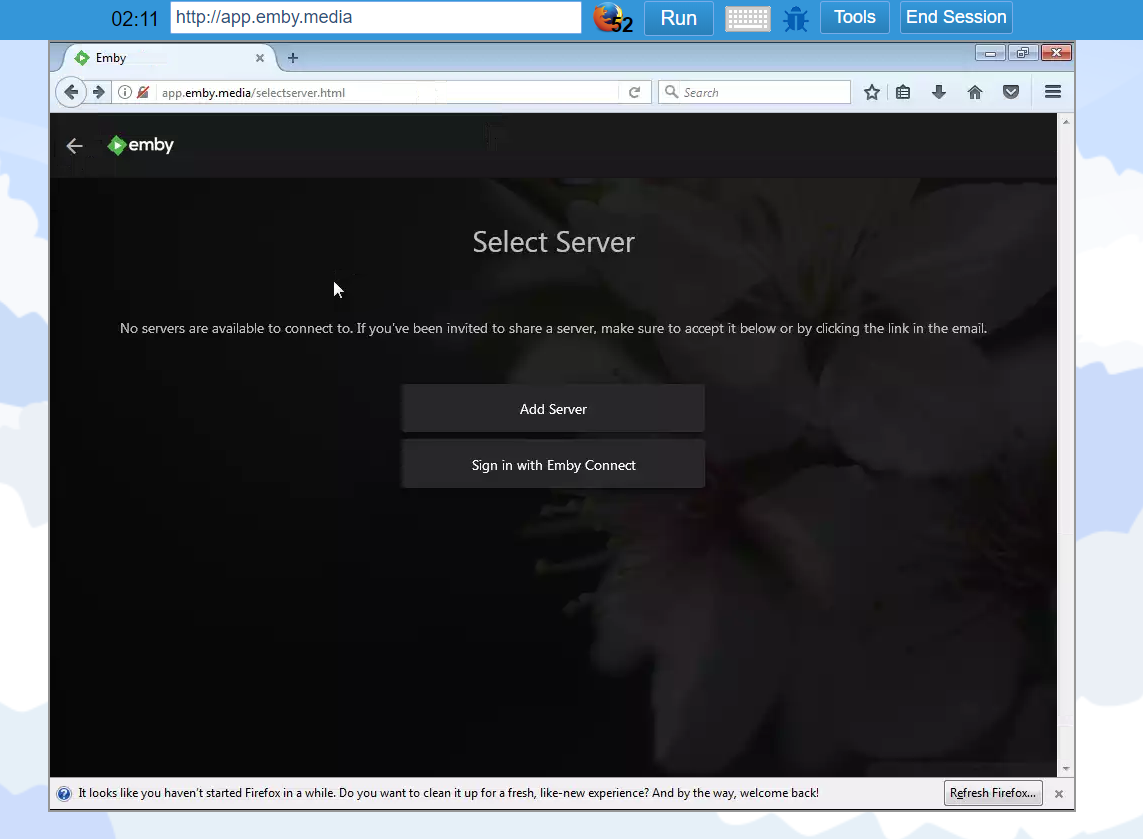This screenshot has height=839, width=1143.
Task: Click the Emby back arrow icon
Action: click(74, 146)
